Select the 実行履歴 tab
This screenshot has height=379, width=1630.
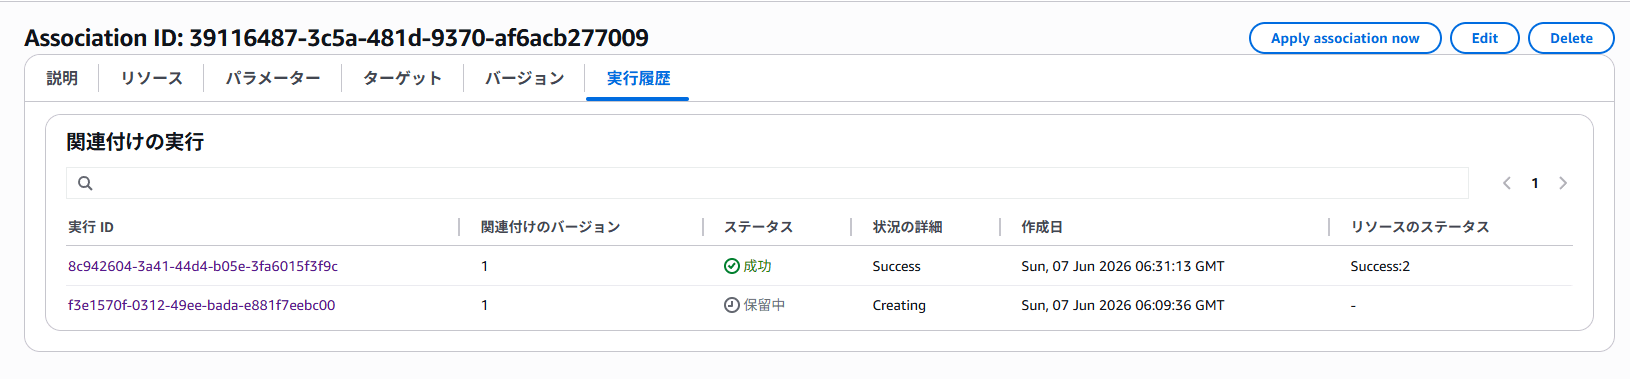[638, 78]
